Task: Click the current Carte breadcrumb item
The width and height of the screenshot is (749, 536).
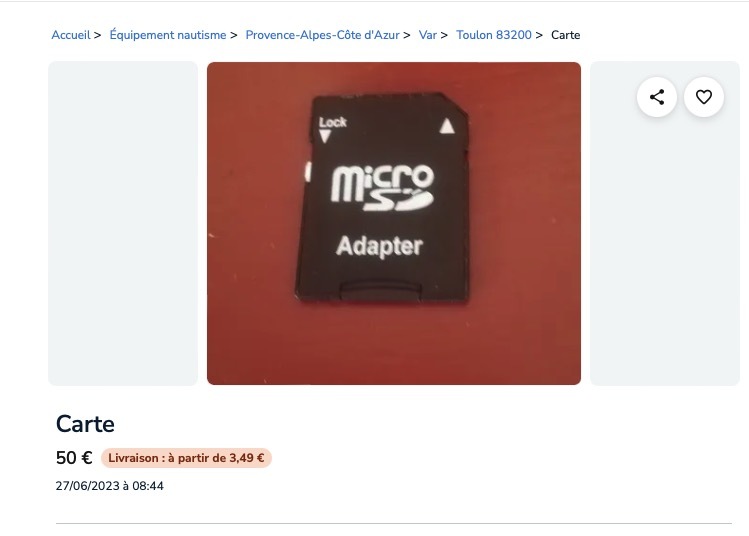Action: click(566, 35)
